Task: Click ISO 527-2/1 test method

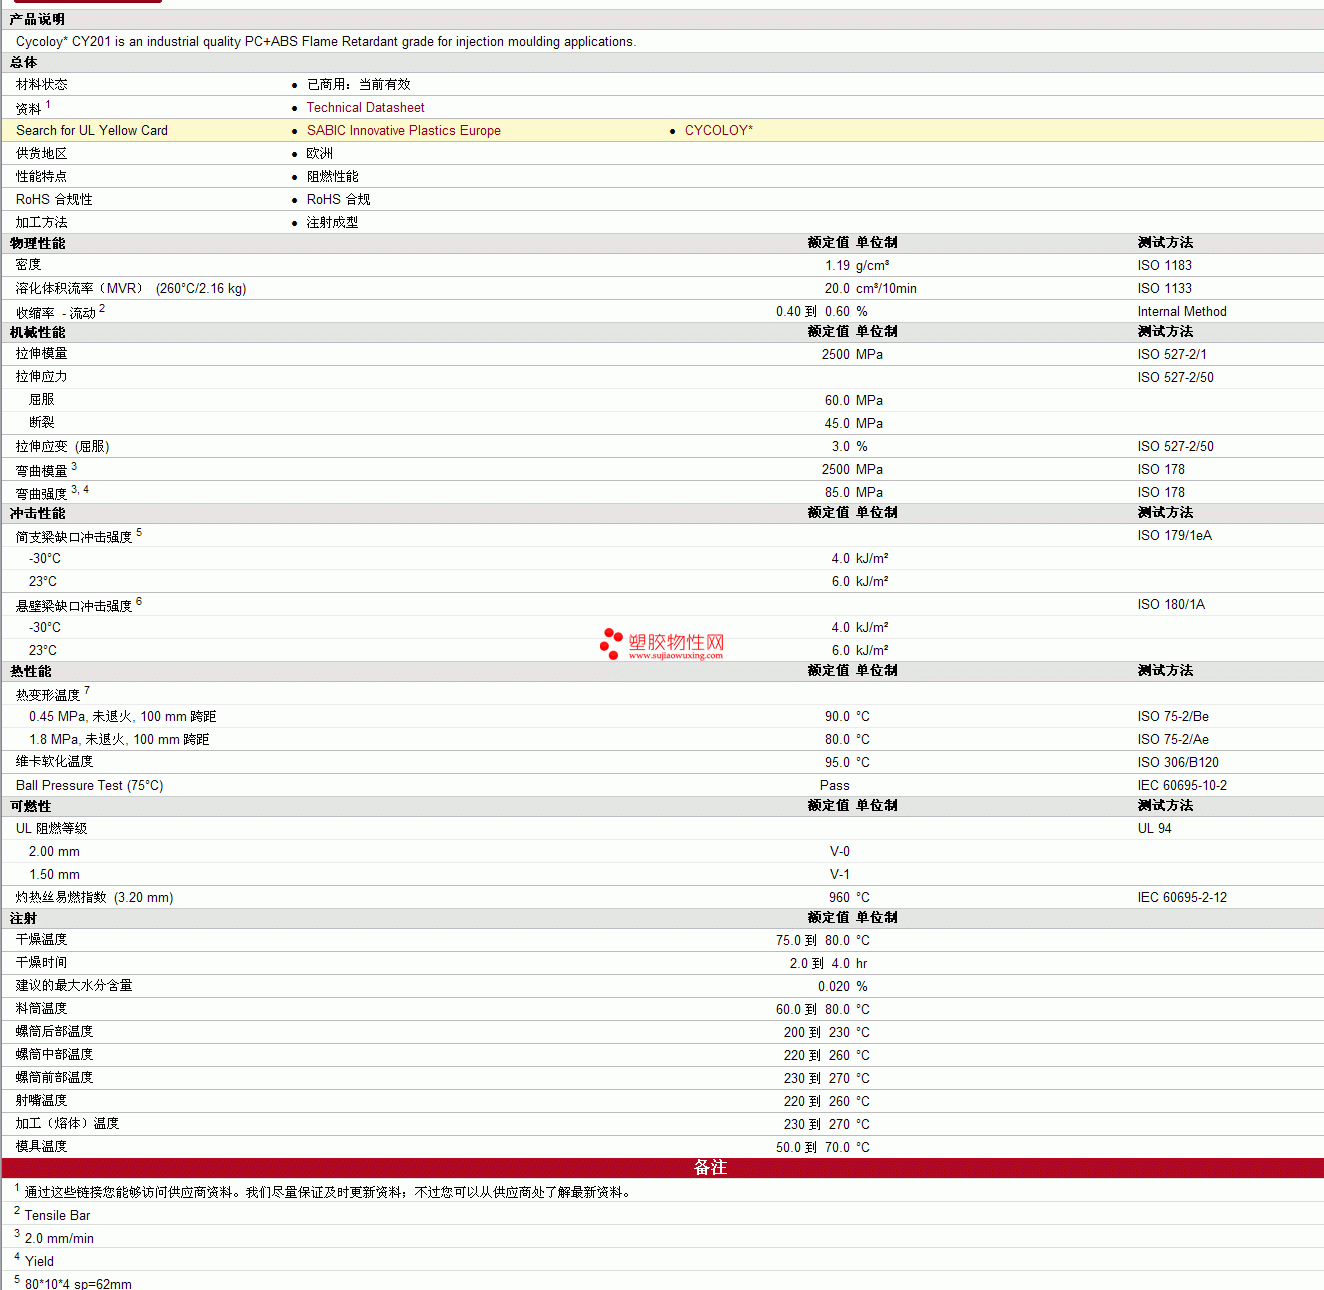Action: [1171, 354]
